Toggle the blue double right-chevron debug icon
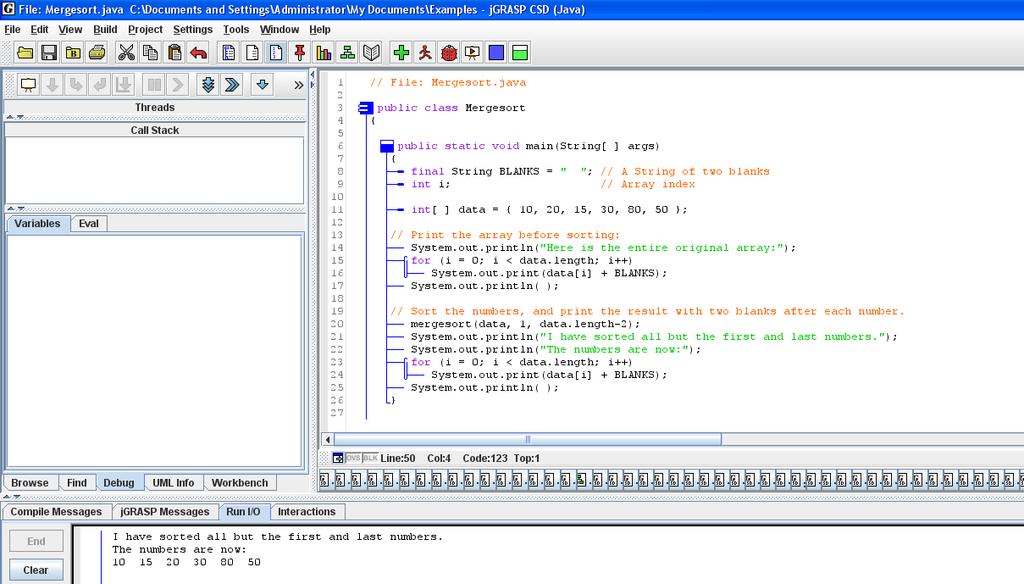The height and width of the screenshot is (584, 1024). pos(232,84)
